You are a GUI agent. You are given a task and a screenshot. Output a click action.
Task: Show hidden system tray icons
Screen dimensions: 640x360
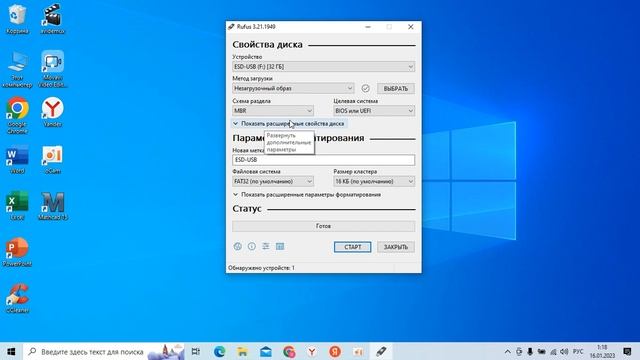pos(507,351)
